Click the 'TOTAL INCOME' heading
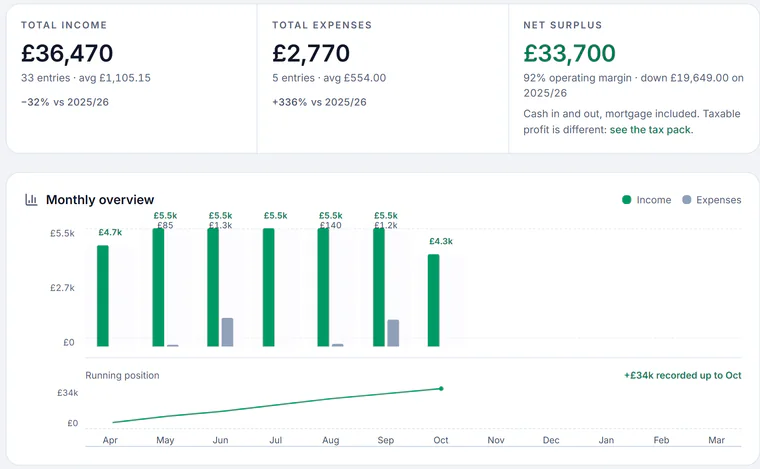This screenshot has height=469, width=760. pyautogui.click(x=63, y=25)
